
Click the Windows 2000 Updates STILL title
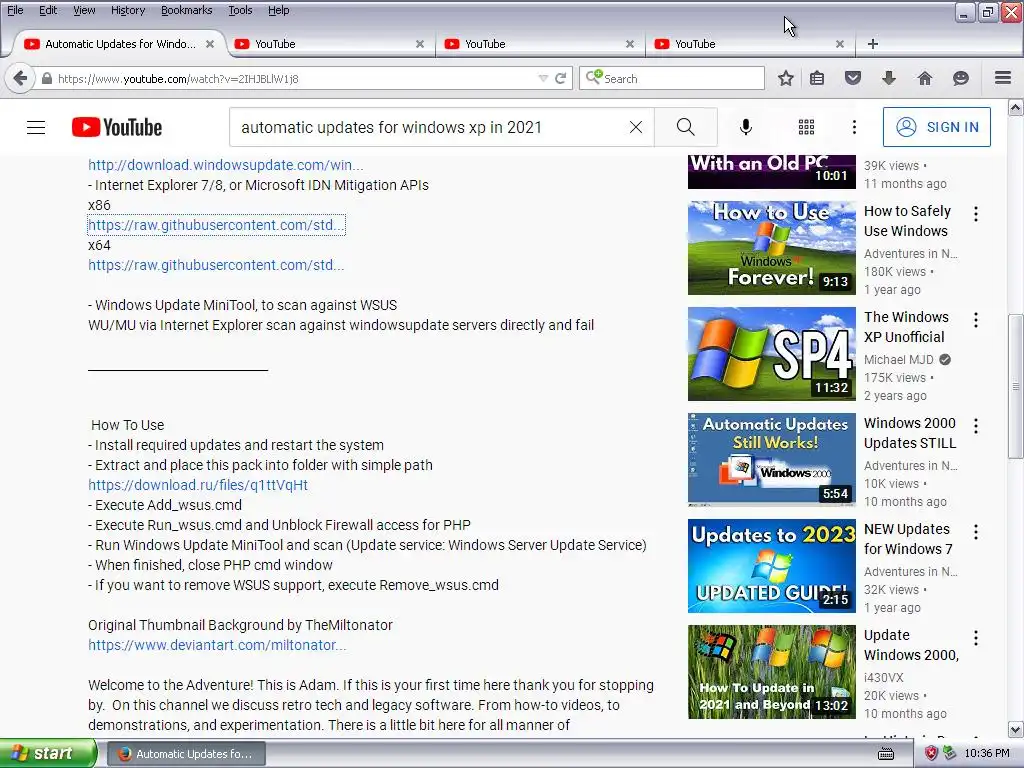point(910,433)
